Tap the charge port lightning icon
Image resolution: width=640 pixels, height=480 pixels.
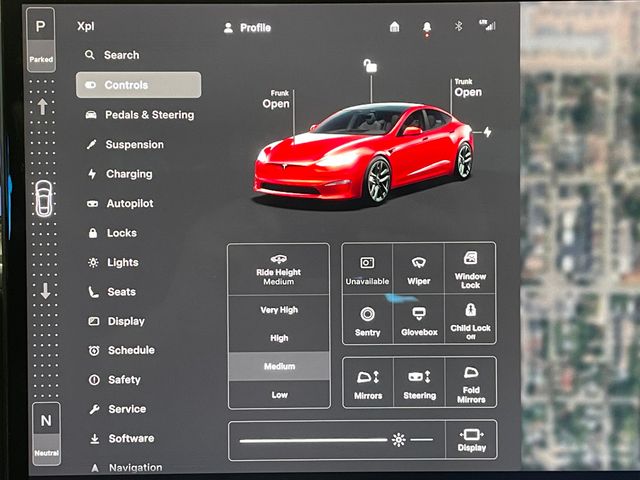click(487, 132)
